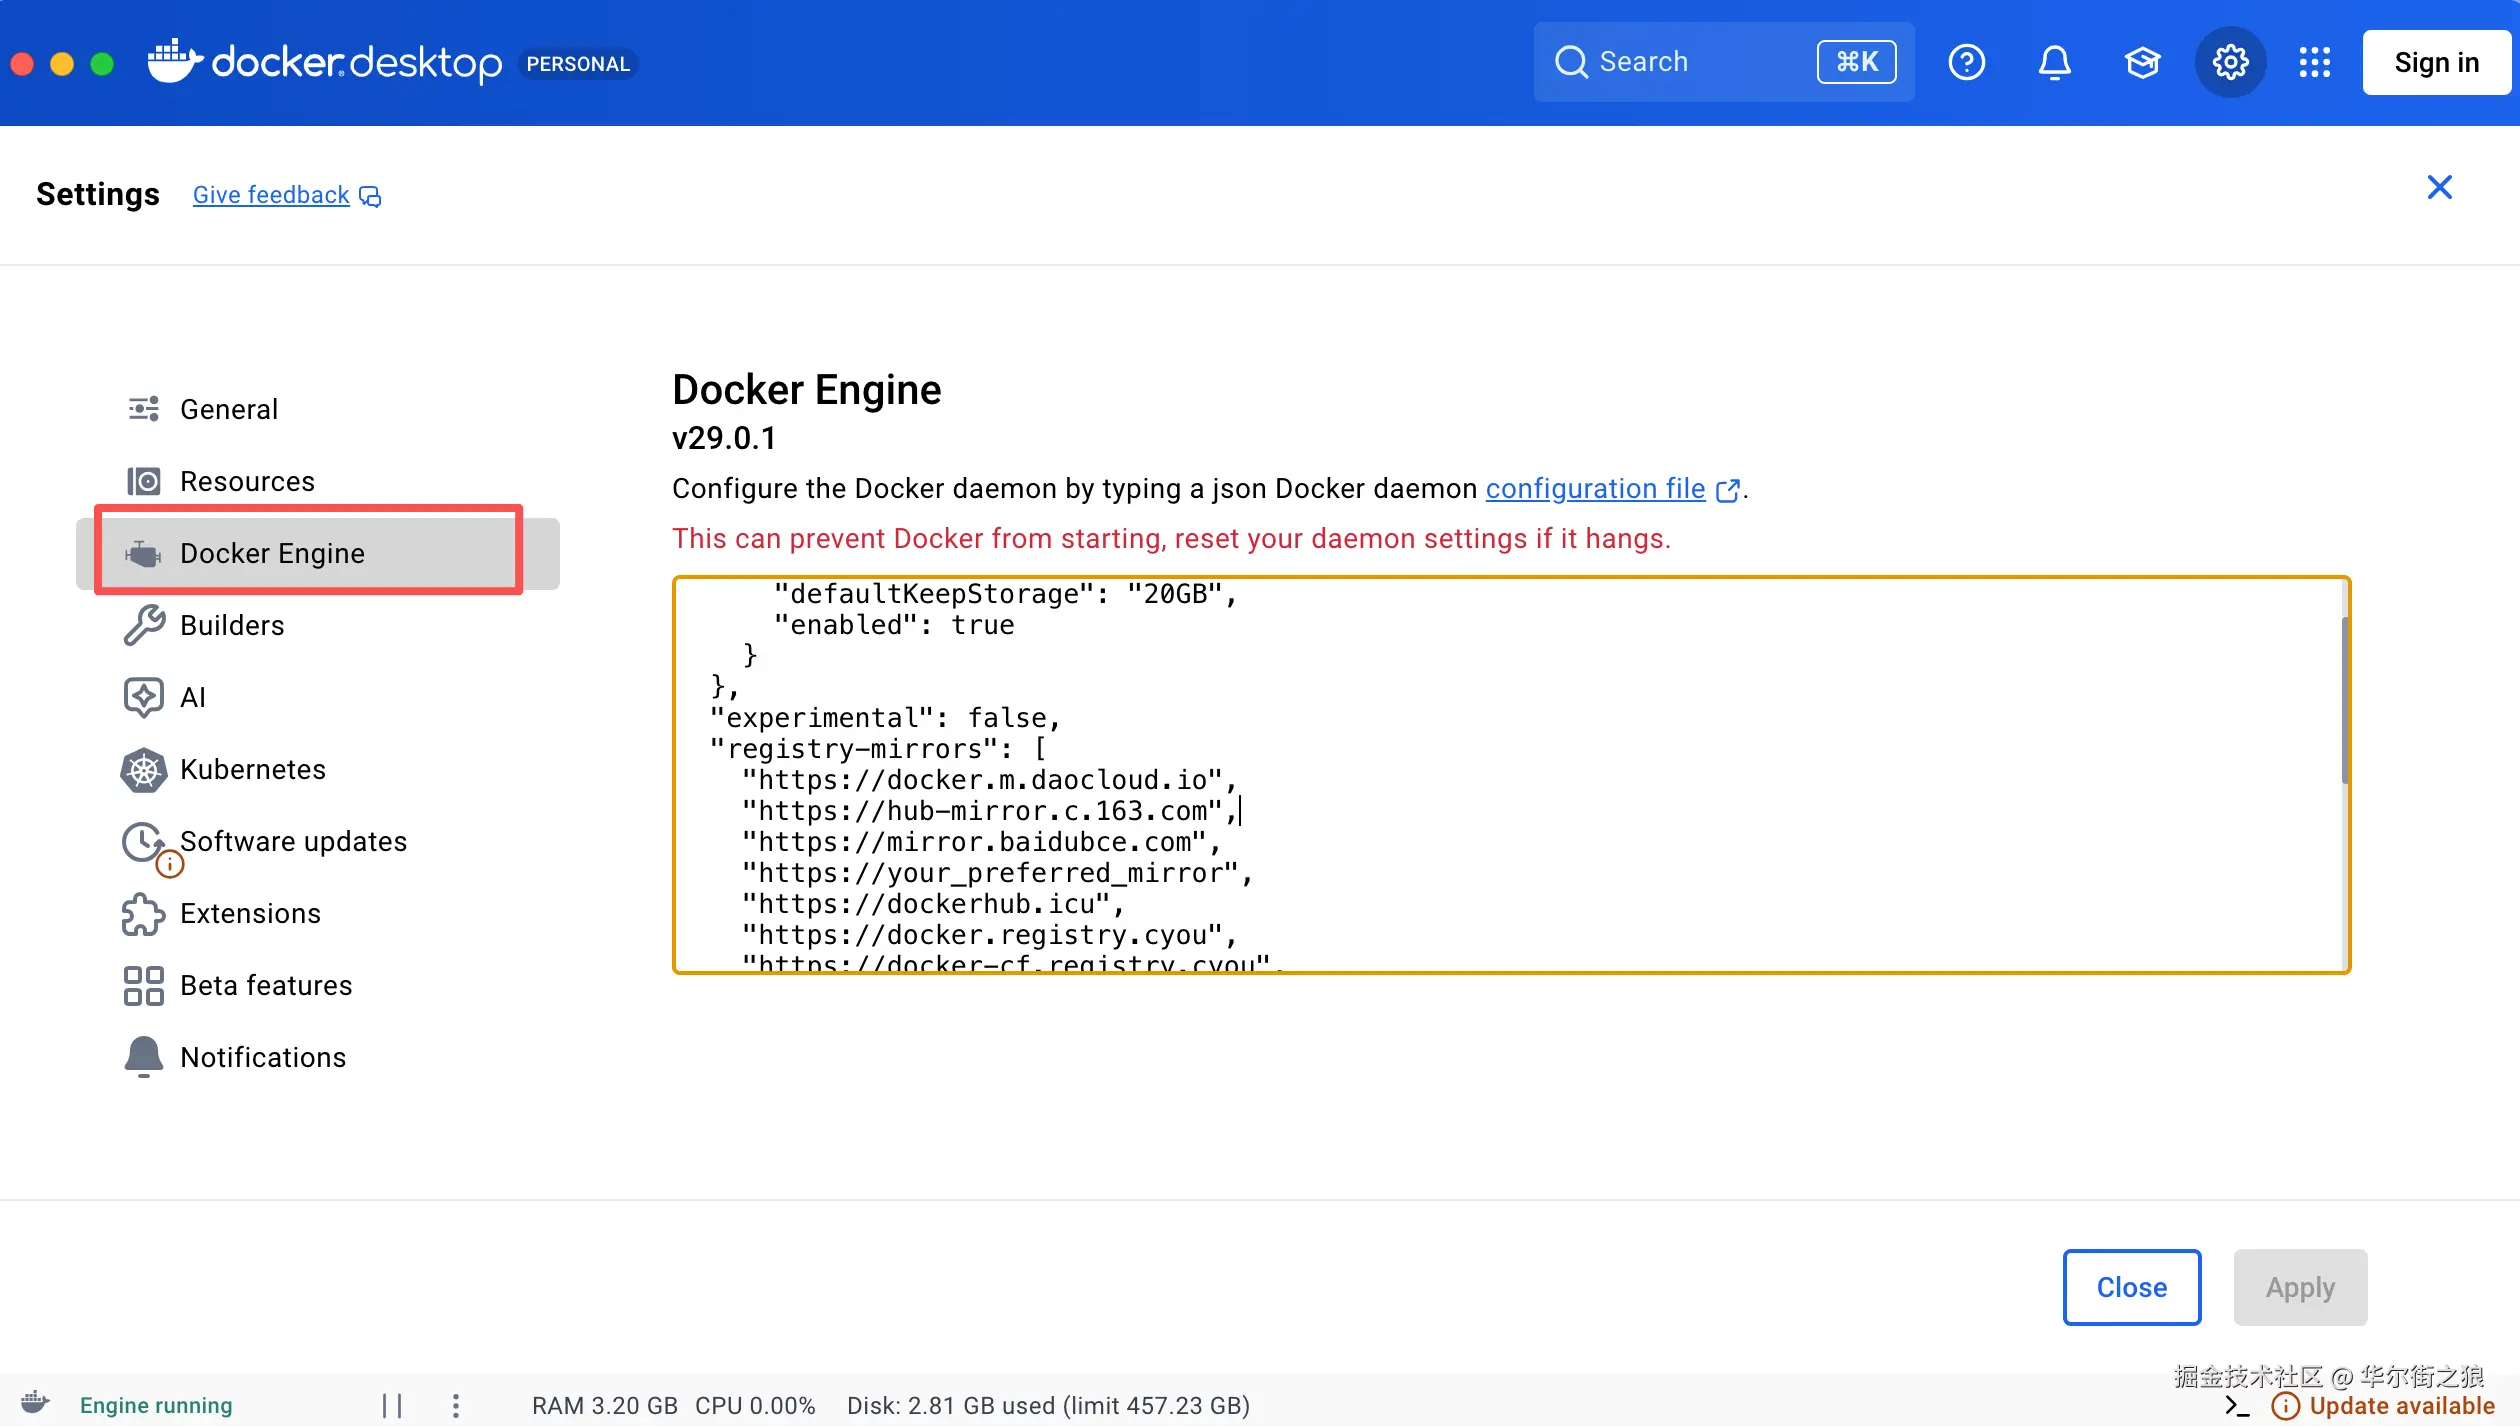Image resolution: width=2520 pixels, height=1426 pixels.
Task: Open the Learning center graduation cap icon
Action: (x=2142, y=62)
